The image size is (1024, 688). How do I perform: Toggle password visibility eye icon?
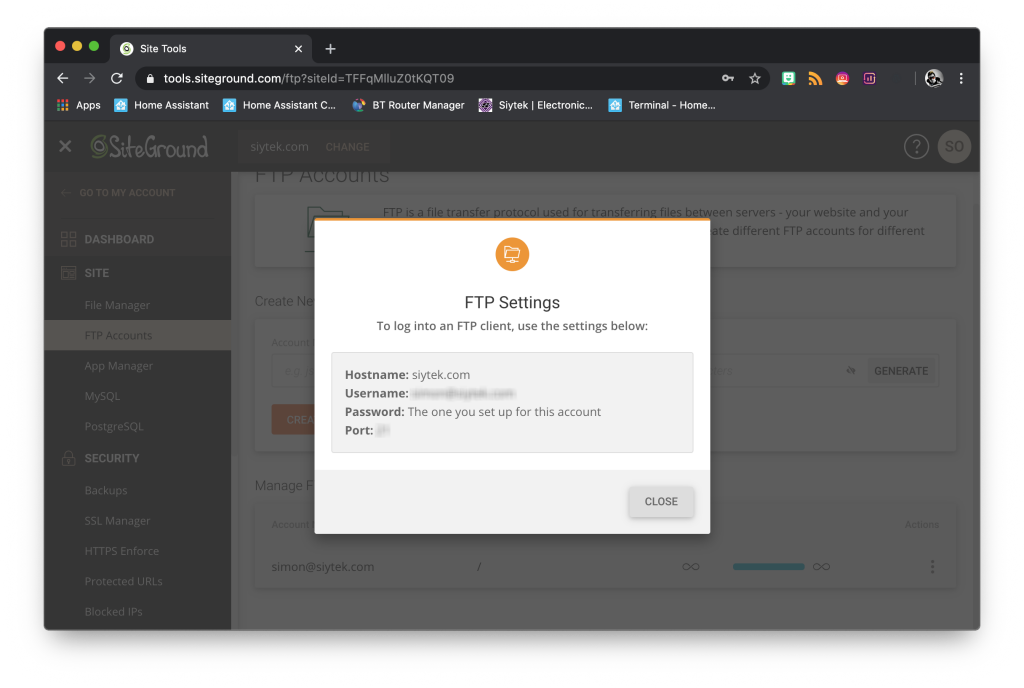click(x=851, y=371)
